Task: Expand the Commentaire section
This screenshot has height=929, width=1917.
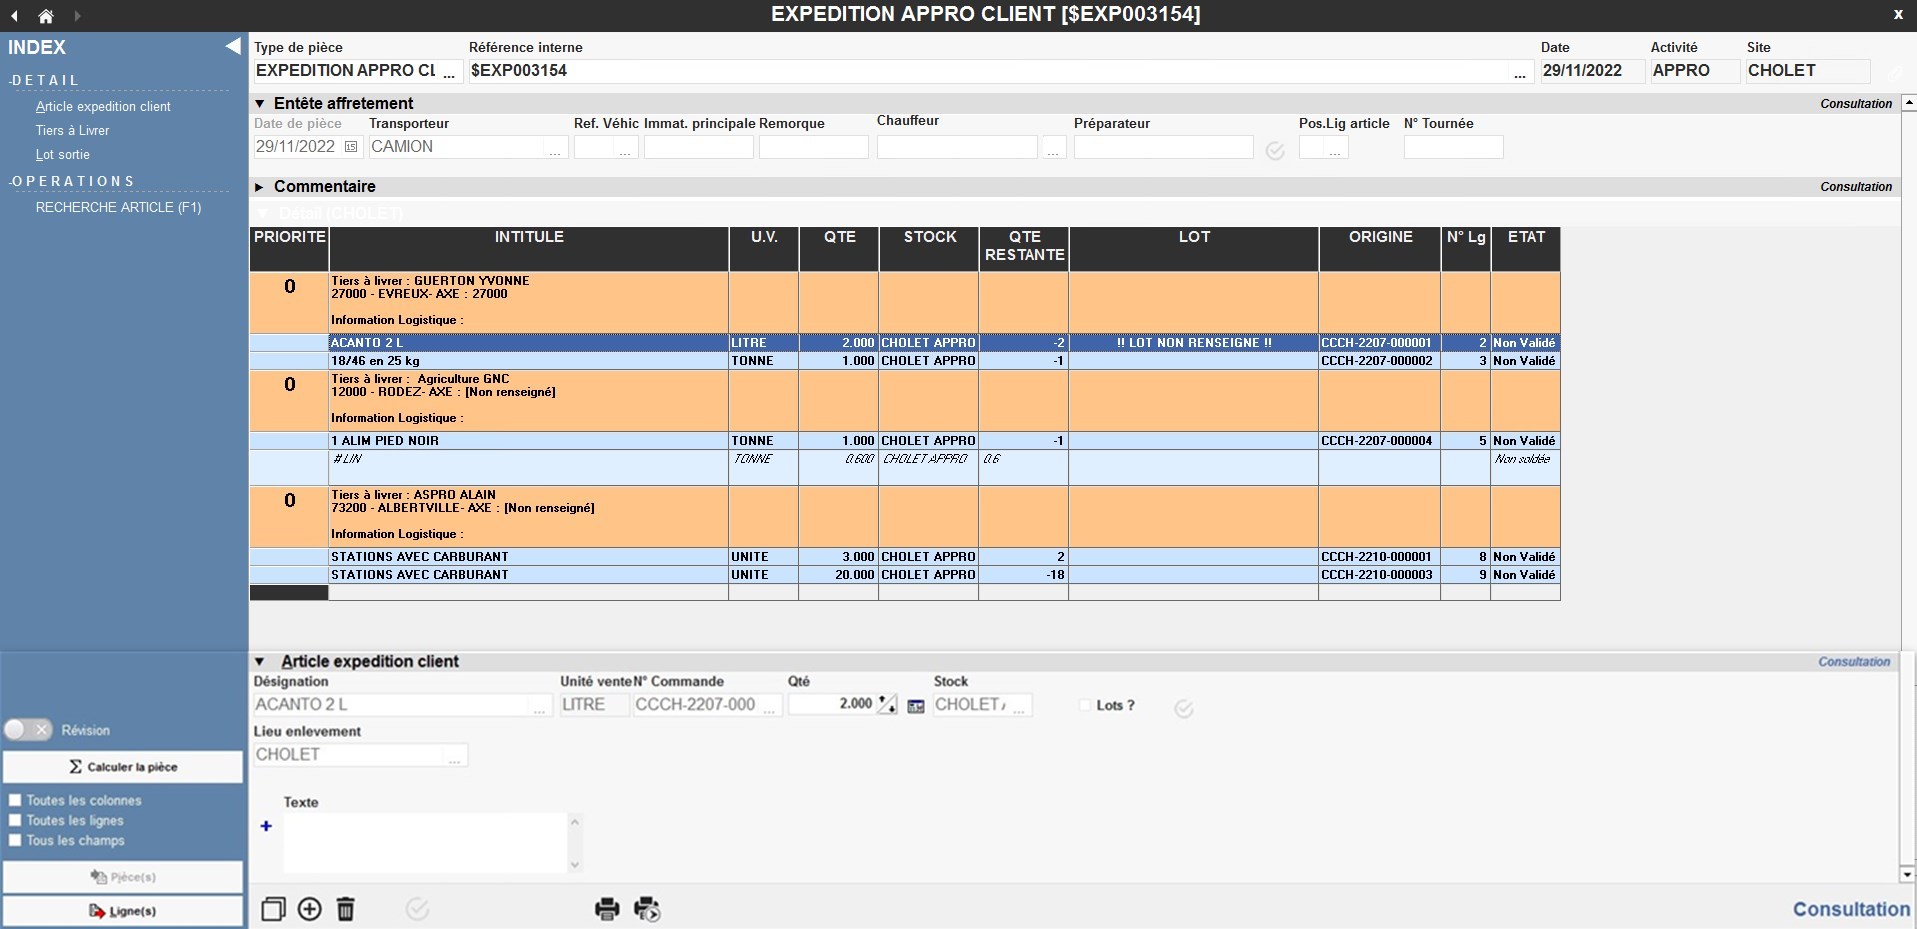Action: pyautogui.click(x=260, y=187)
